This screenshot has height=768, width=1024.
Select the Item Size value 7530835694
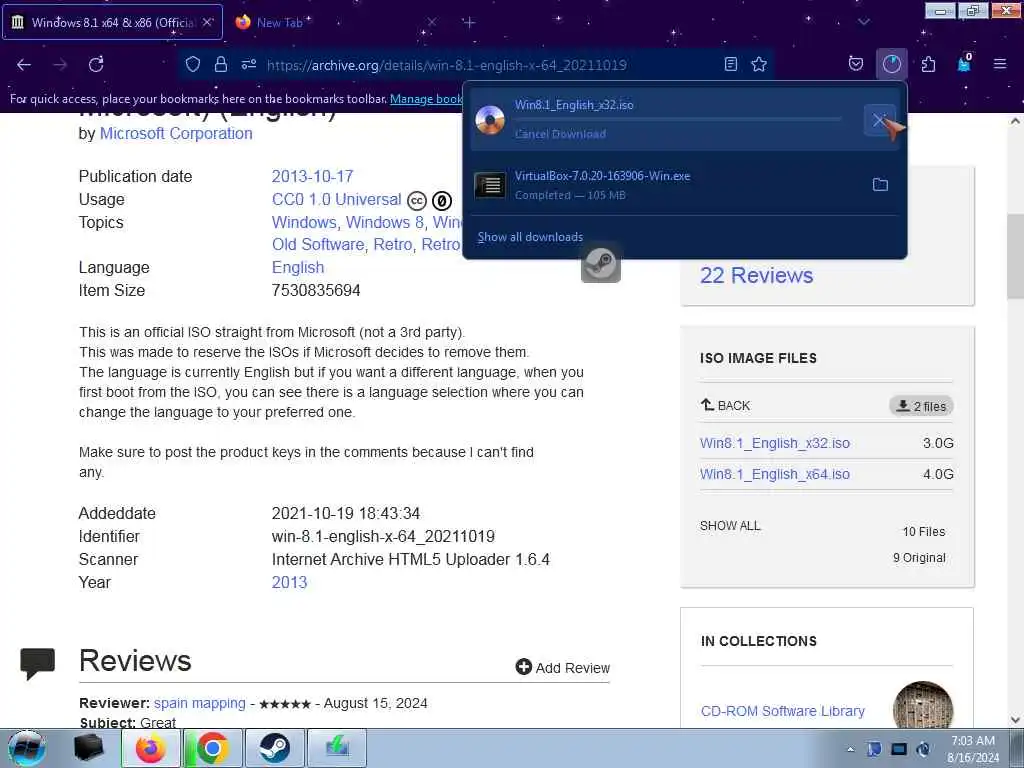click(x=316, y=291)
